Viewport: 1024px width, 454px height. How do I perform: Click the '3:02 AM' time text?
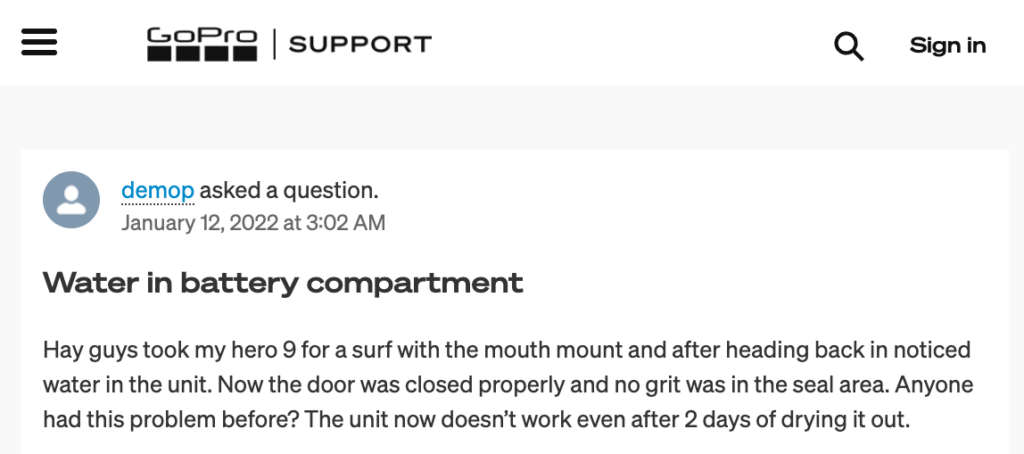coord(346,222)
